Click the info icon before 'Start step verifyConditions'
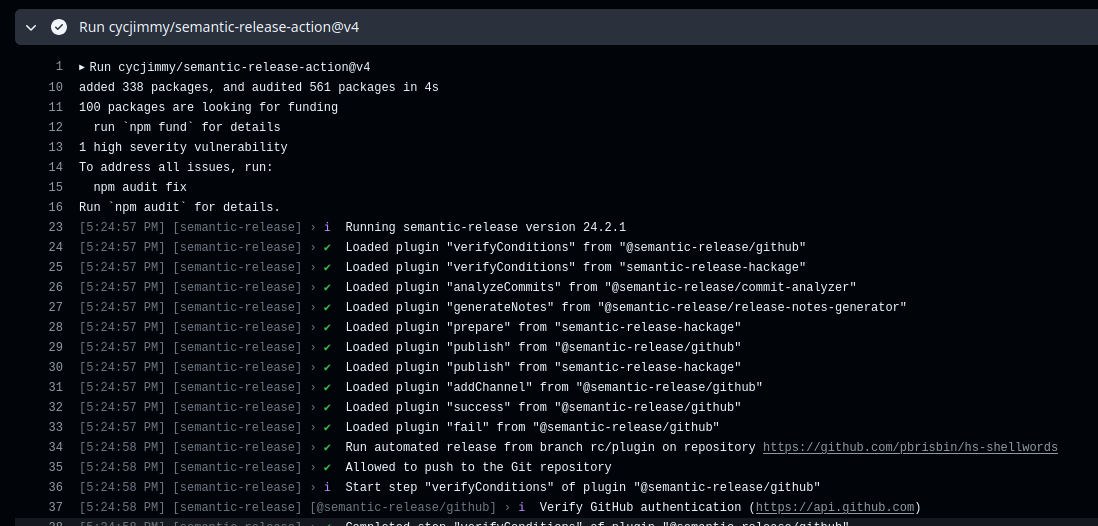This screenshot has height=526, width=1098. click(327, 487)
